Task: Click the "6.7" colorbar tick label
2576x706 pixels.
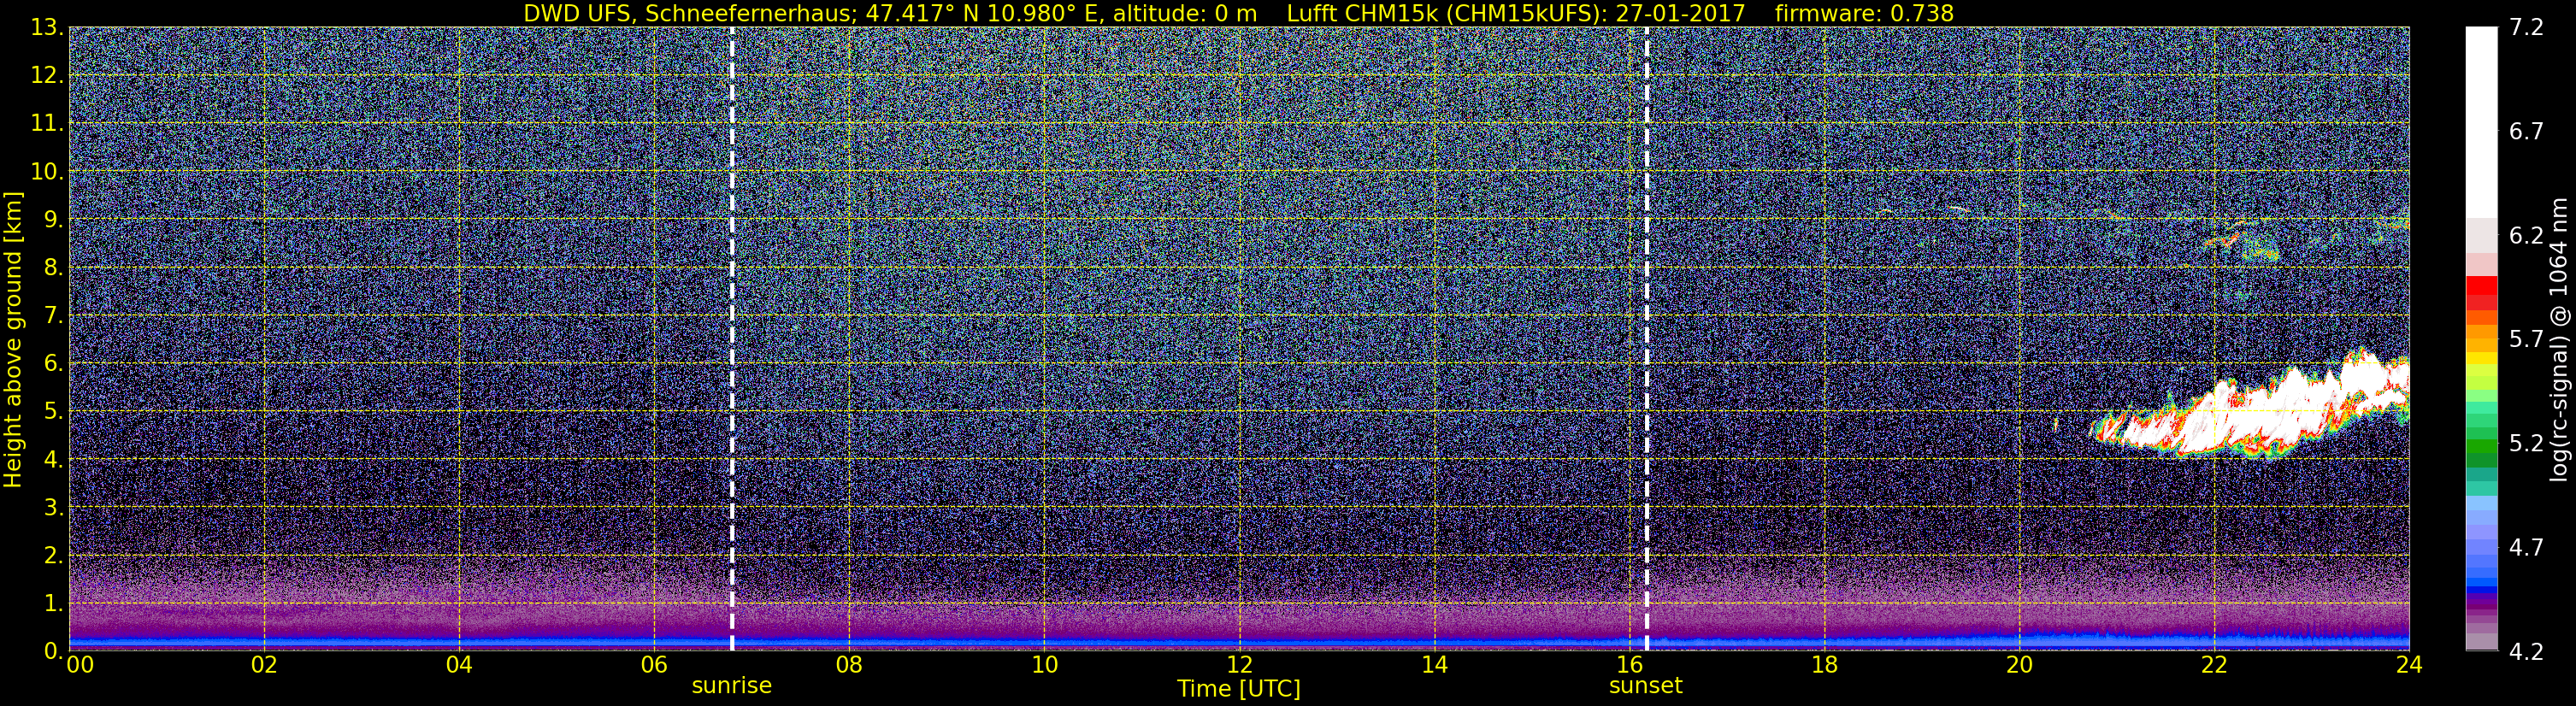Action: 2526,132
